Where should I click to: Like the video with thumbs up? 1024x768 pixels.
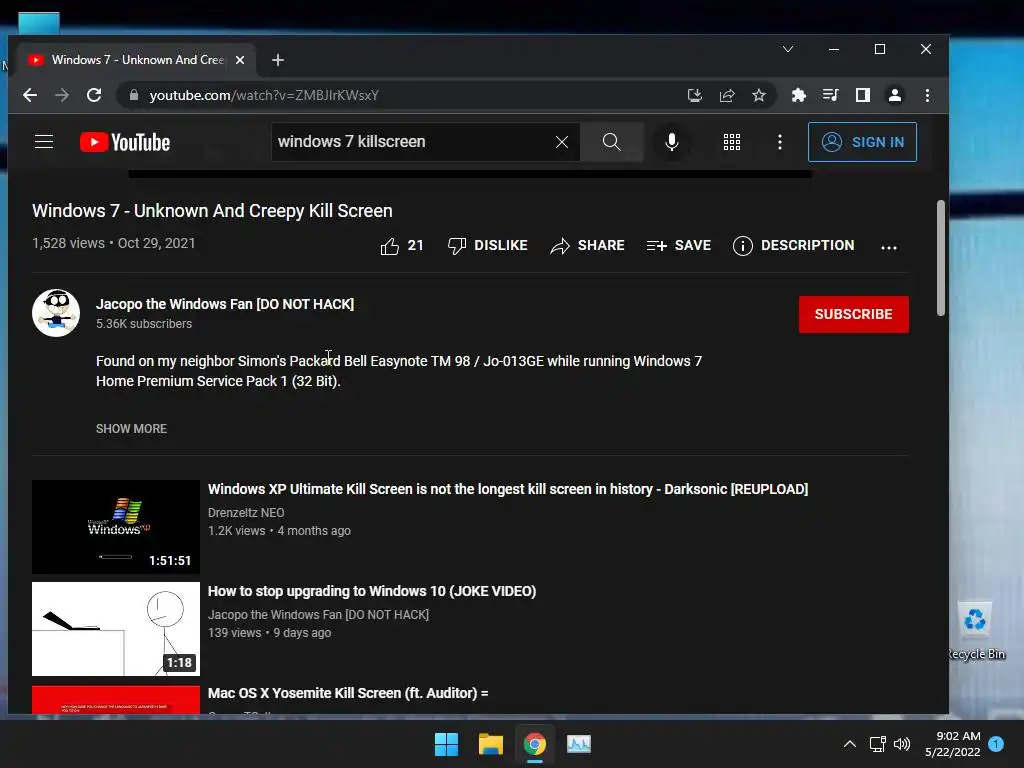(402, 246)
